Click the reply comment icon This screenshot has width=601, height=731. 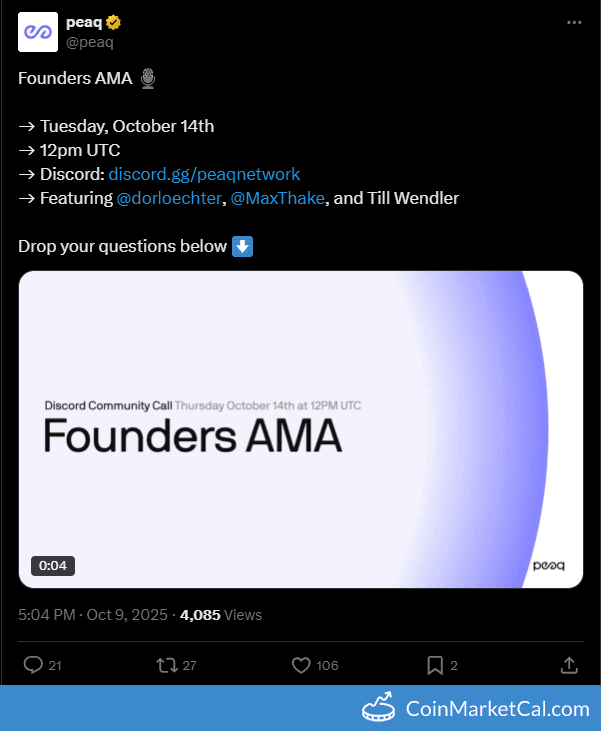click(x=33, y=665)
